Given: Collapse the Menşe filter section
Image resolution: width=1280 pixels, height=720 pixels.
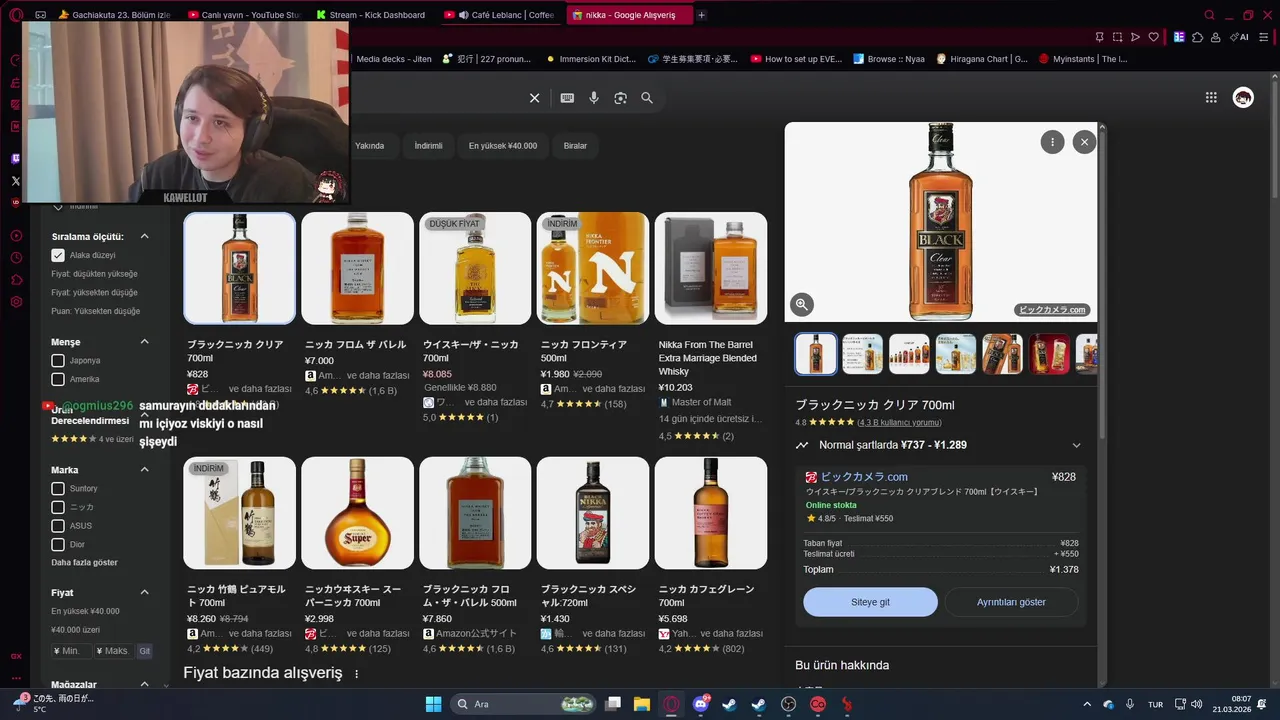Looking at the screenshot, I should [x=144, y=342].
